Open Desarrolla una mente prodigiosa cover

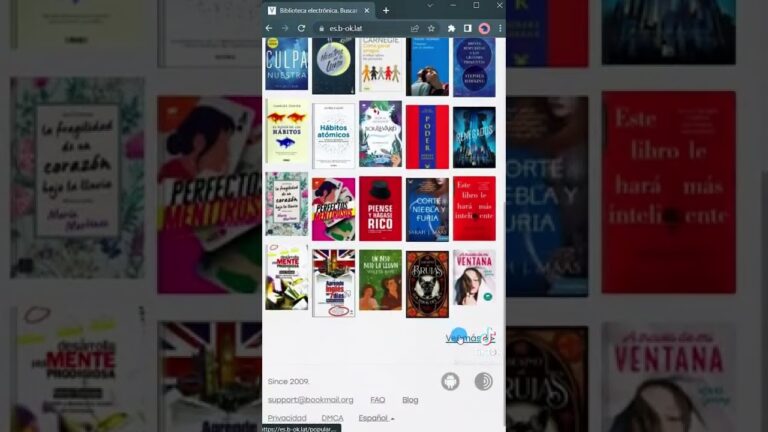[x=287, y=277]
